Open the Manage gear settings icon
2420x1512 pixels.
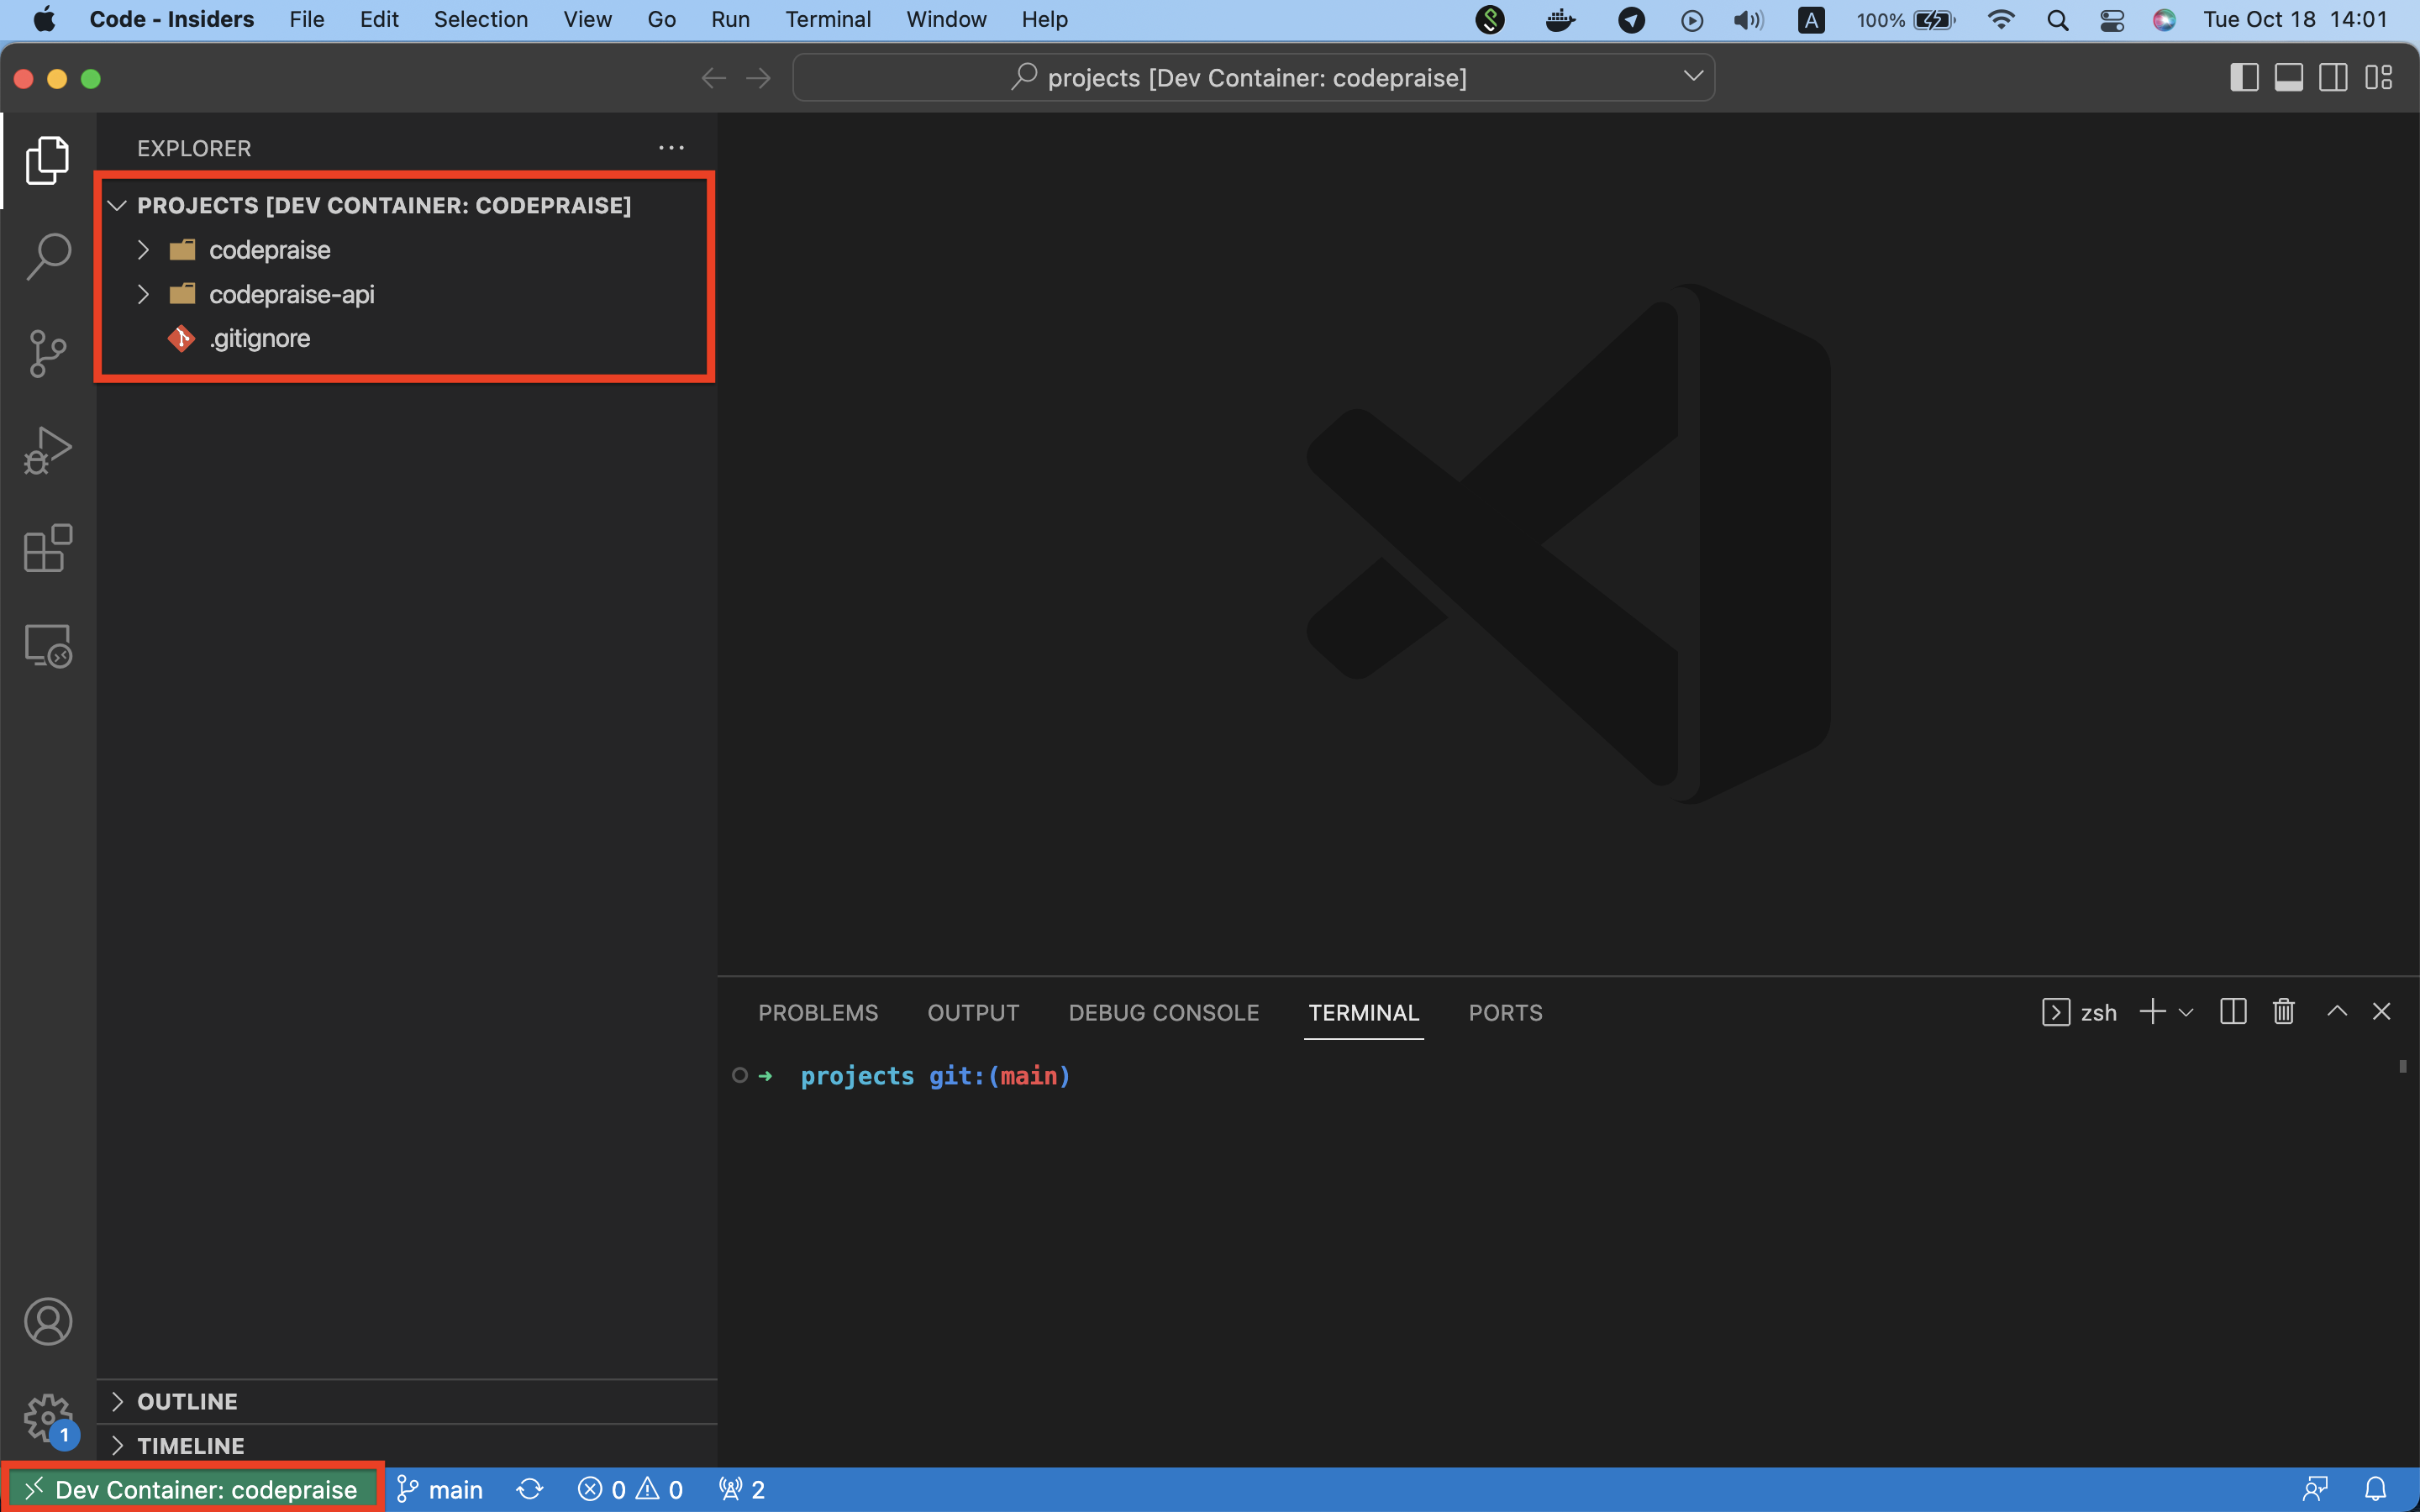pyautogui.click(x=48, y=1417)
